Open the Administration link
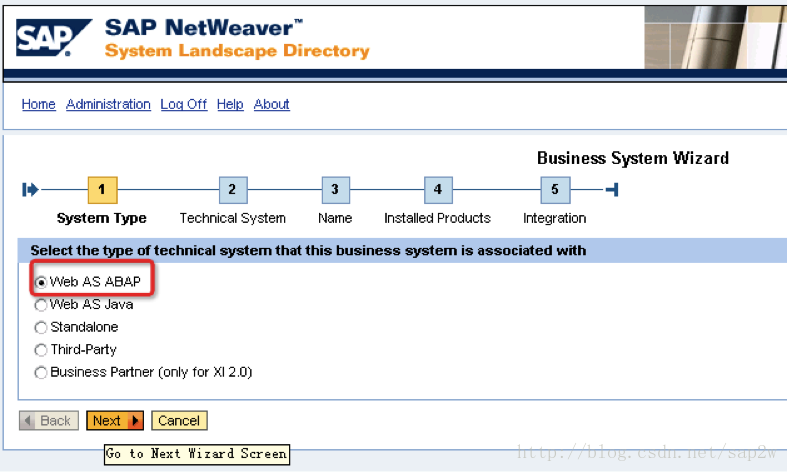Viewport: 788px width, 472px height. coord(109,105)
